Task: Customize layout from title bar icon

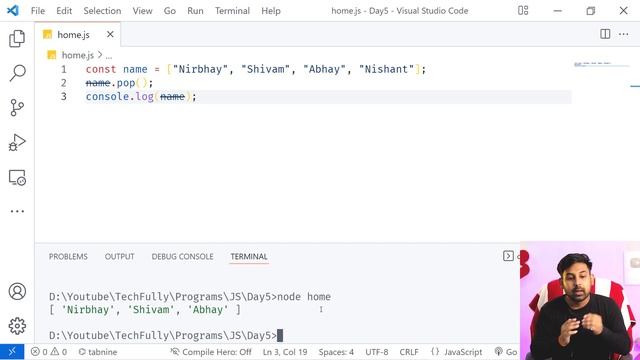Action: coord(523,10)
